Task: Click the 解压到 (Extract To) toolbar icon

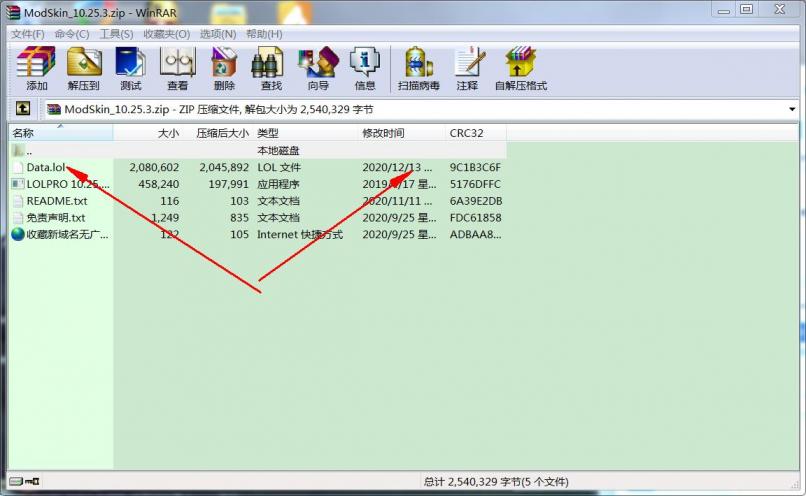Action: [x=84, y=62]
